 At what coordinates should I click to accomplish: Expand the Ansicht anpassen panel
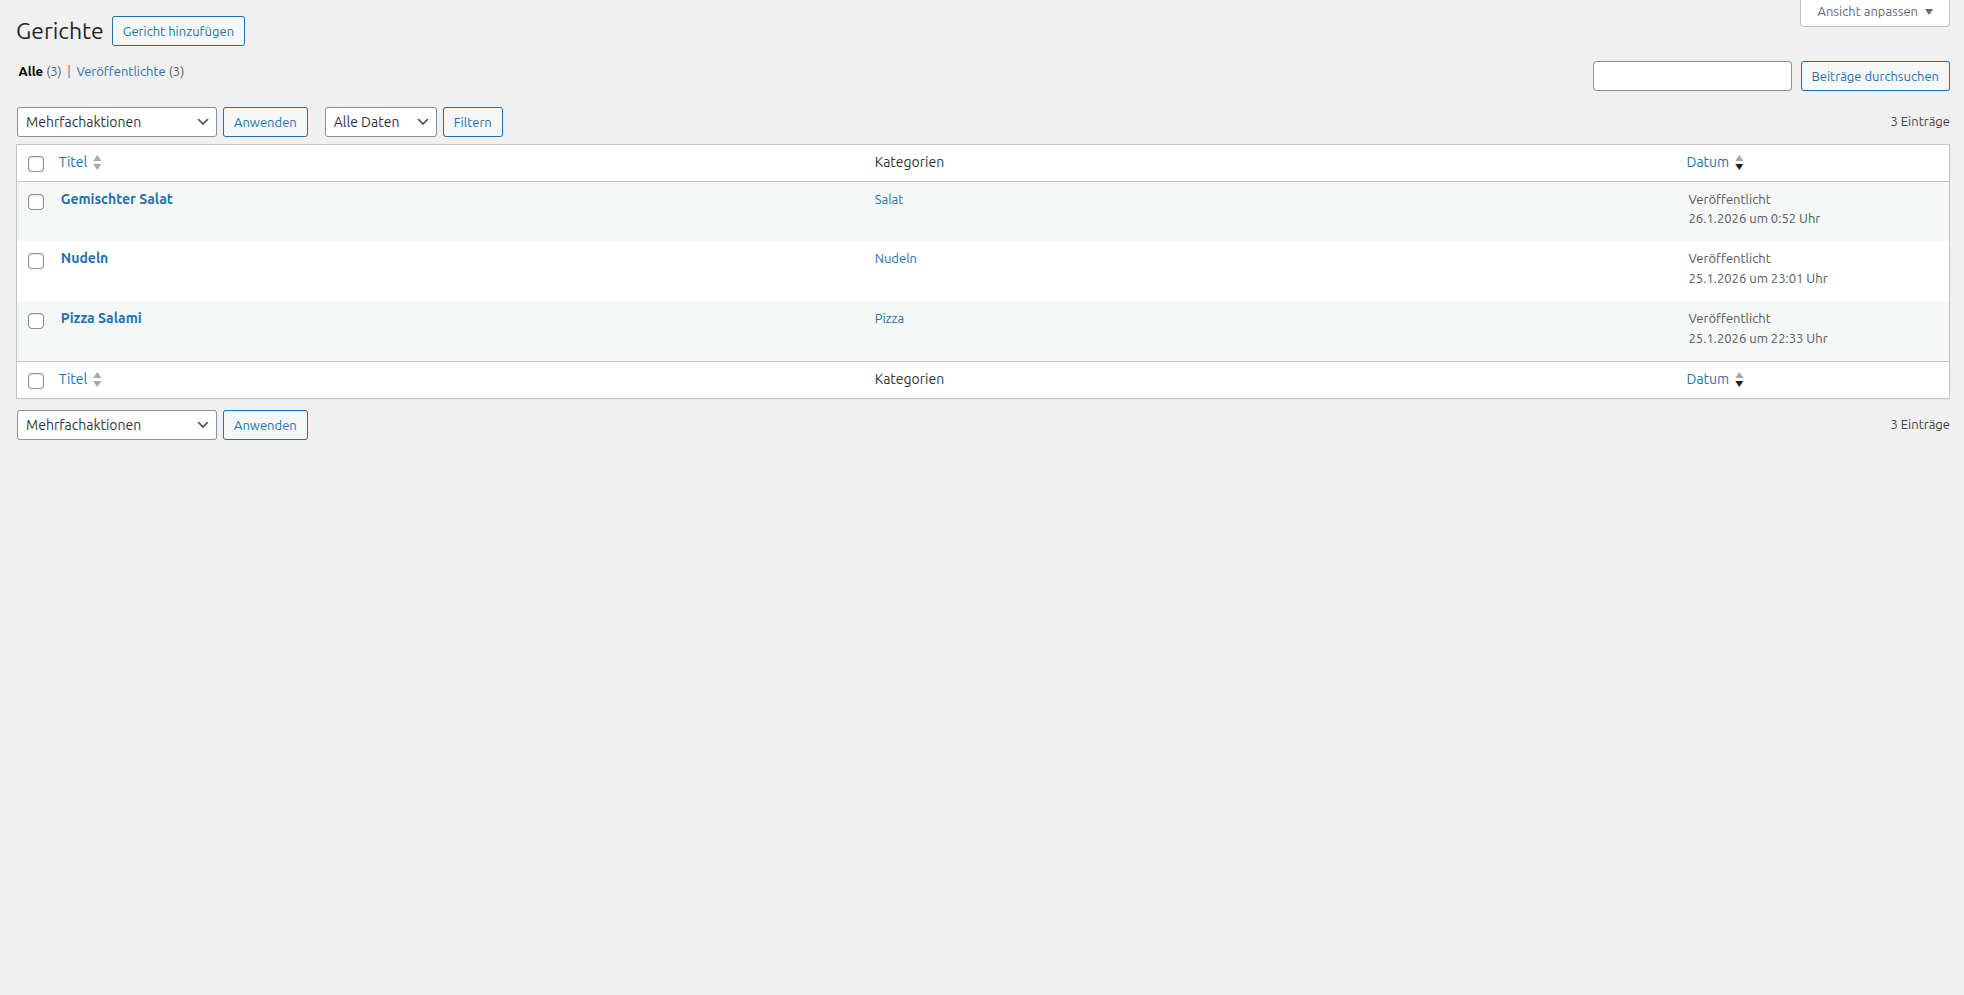pos(1874,12)
